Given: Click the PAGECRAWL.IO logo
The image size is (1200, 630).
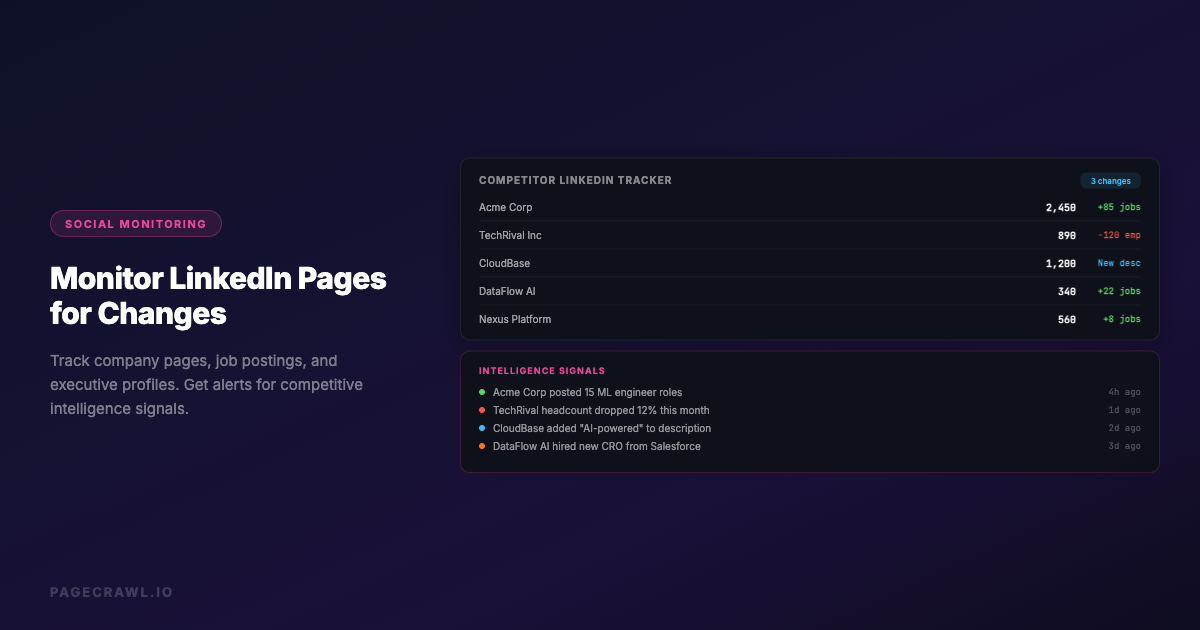Looking at the screenshot, I should (x=112, y=591).
